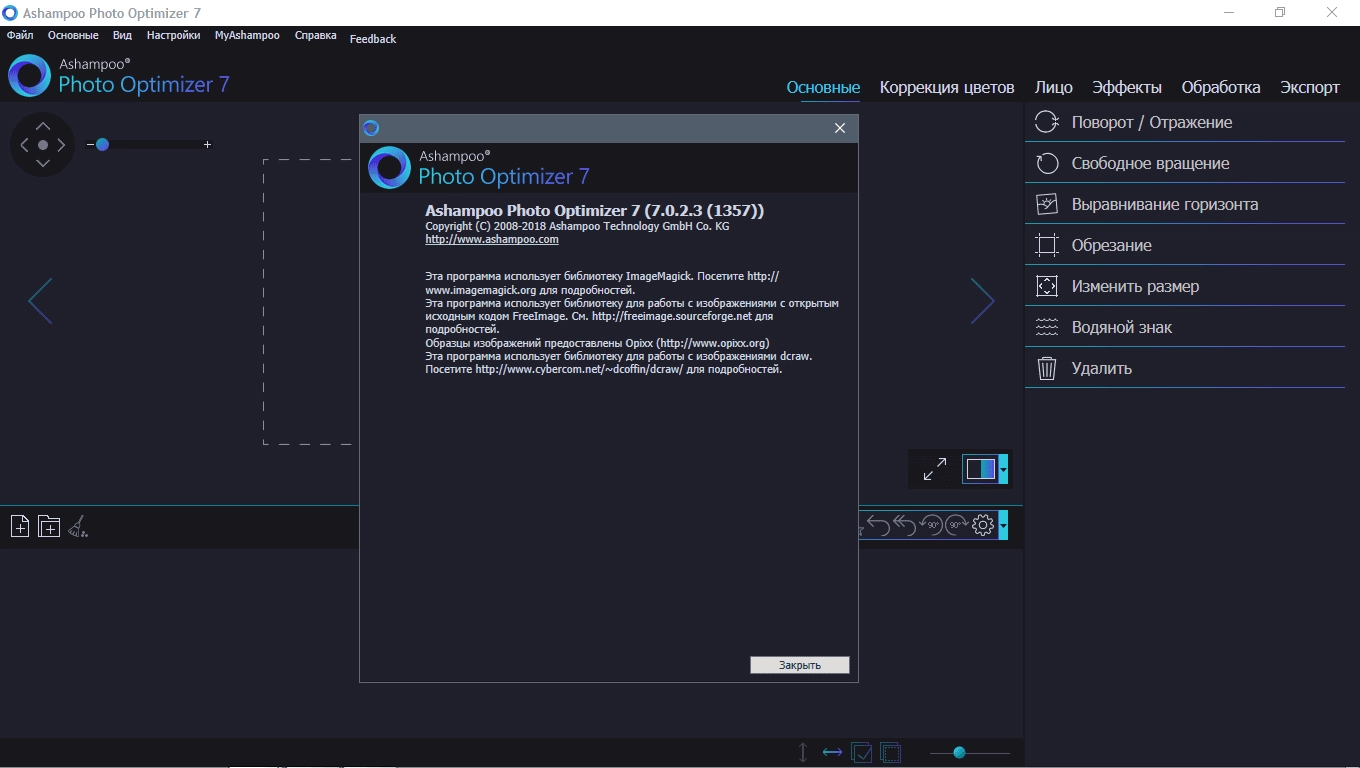Close the About dialog with X

[x=840, y=128]
